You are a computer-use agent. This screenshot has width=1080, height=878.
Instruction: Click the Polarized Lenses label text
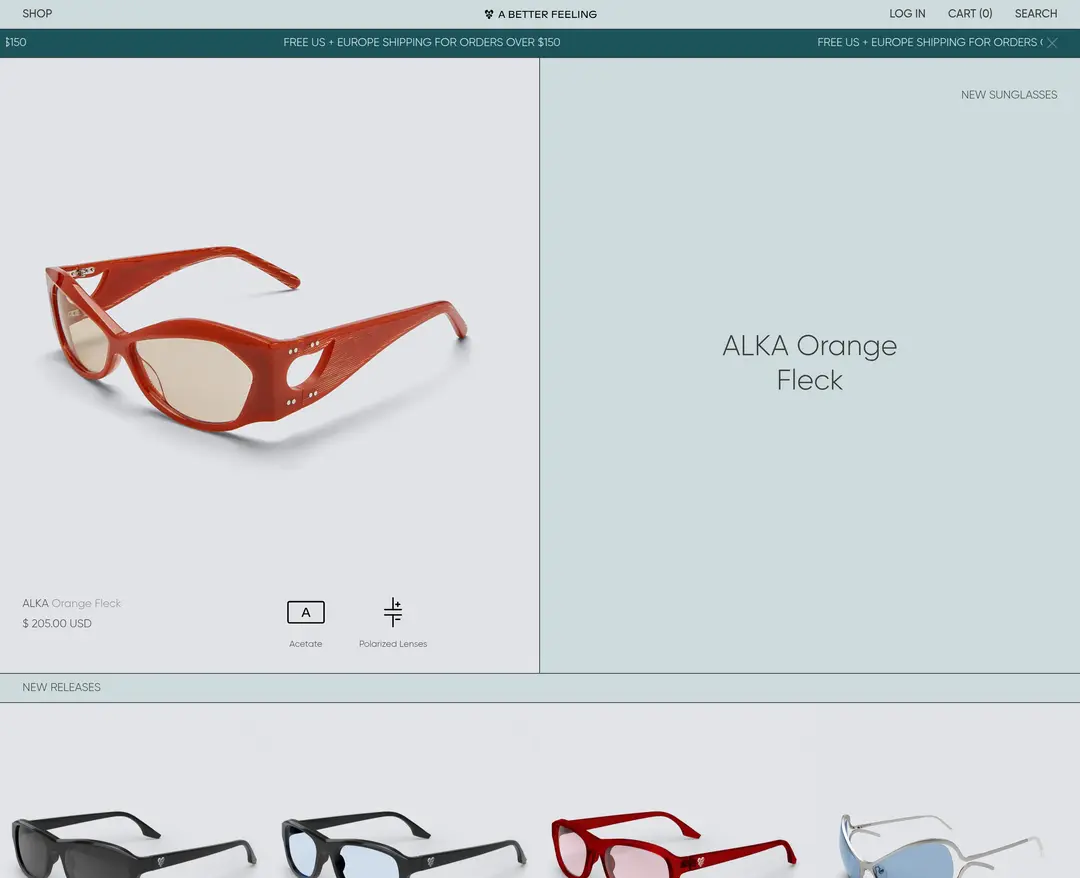(393, 644)
